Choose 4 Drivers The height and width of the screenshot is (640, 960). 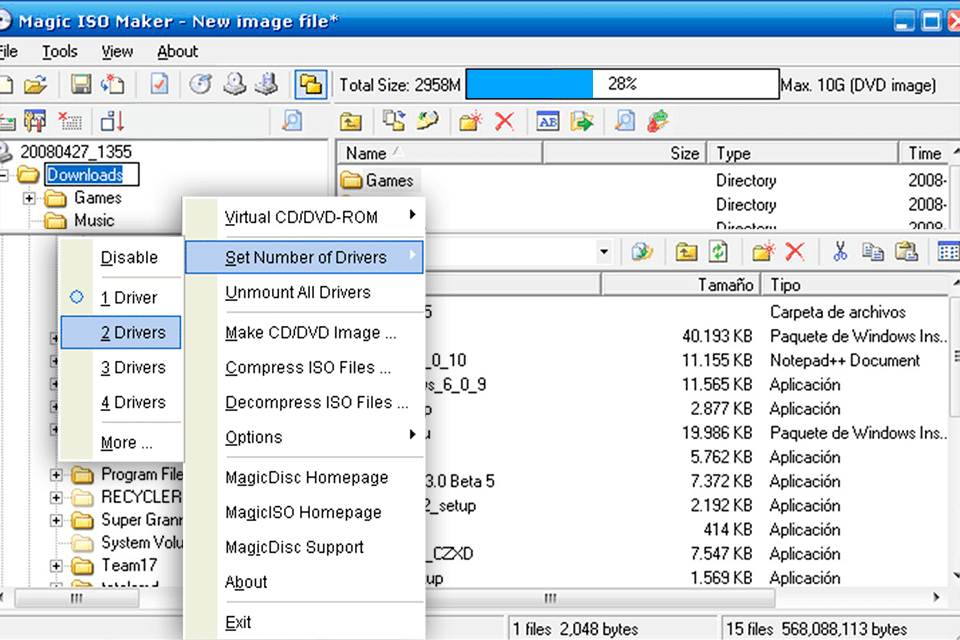(x=121, y=402)
